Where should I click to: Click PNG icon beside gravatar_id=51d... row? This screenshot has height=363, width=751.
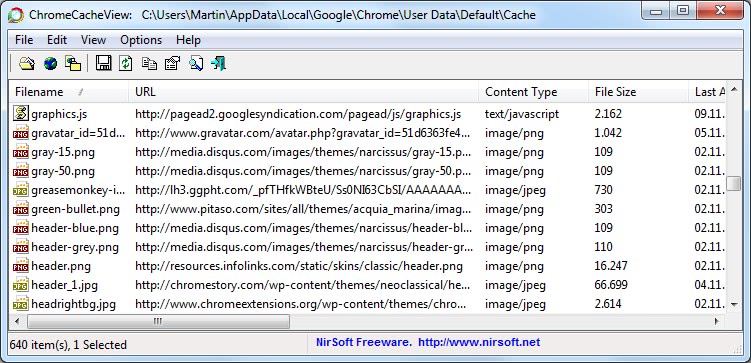[20, 133]
